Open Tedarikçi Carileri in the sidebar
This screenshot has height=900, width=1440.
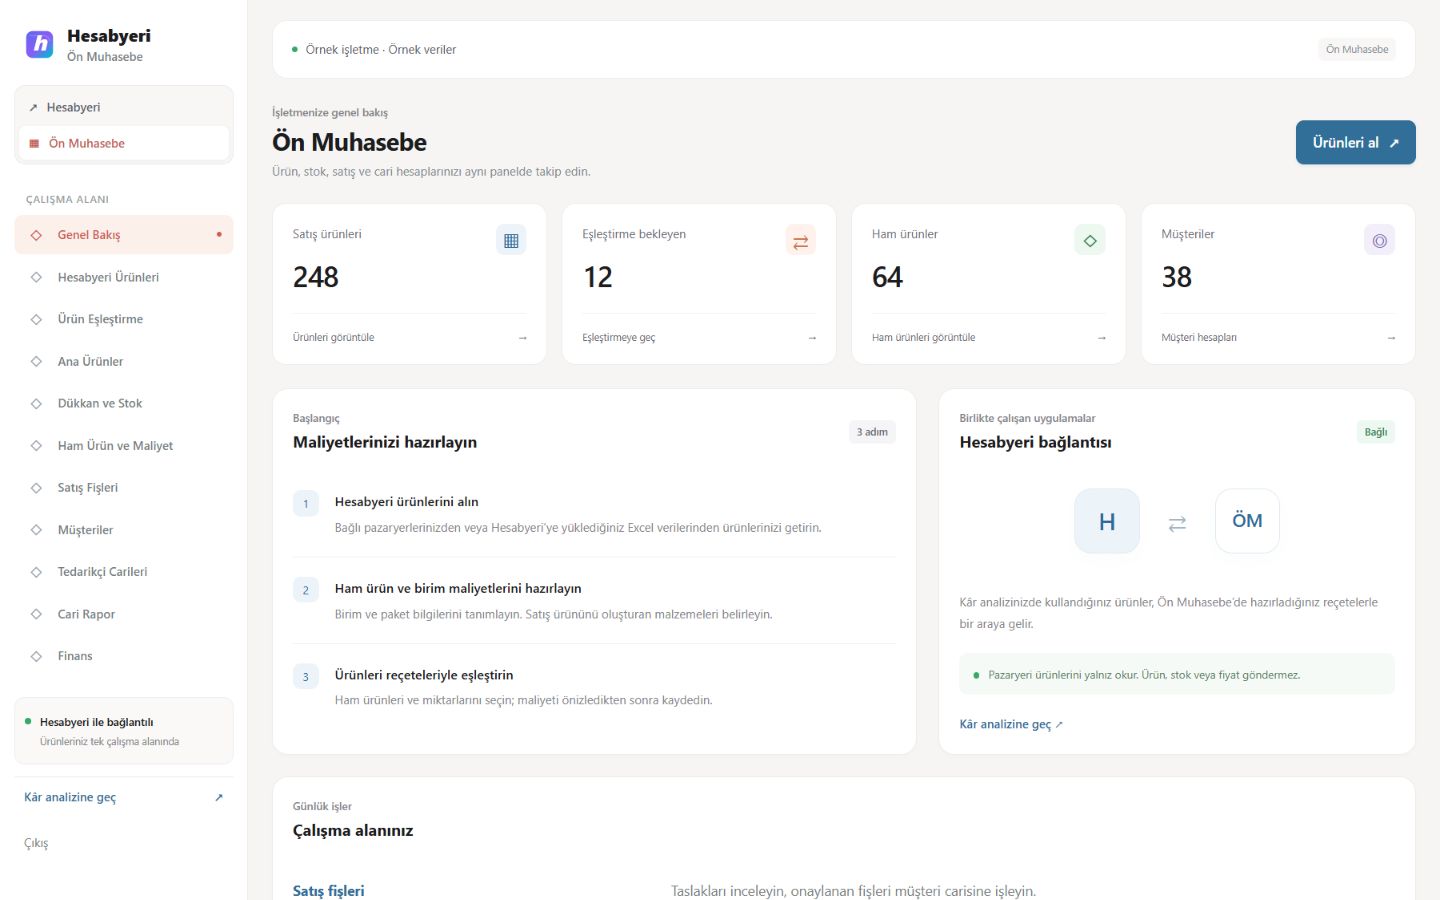(x=124, y=572)
